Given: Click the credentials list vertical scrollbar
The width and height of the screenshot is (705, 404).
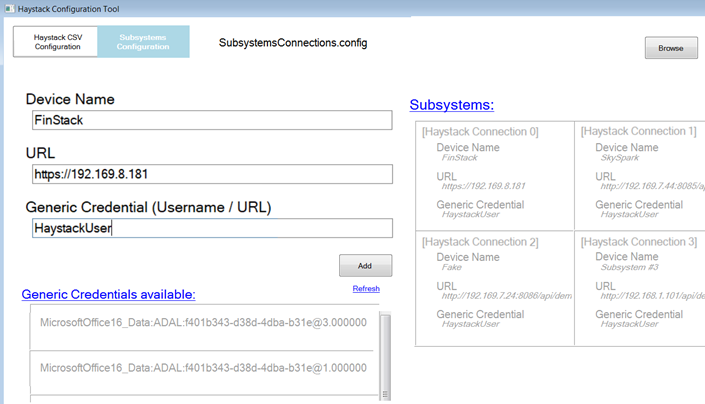Looking at the screenshot, I should [x=385, y=355].
